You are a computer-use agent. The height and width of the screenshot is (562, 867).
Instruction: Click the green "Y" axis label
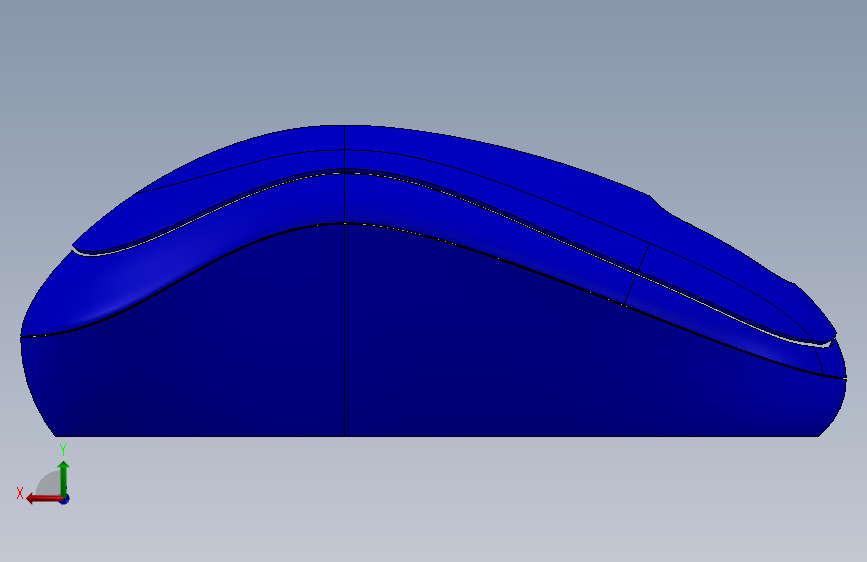(63, 450)
